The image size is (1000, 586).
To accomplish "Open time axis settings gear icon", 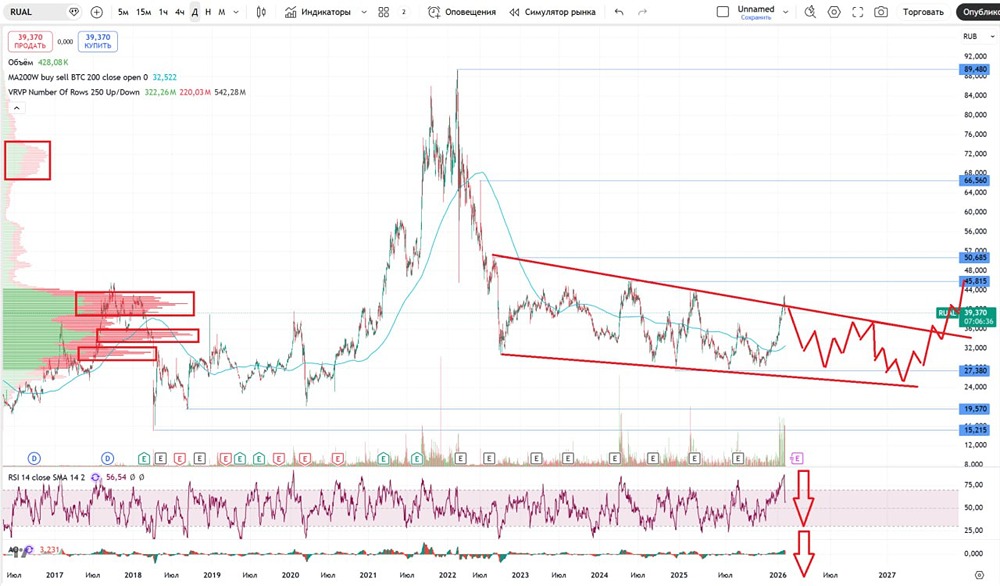I will click(980, 575).
